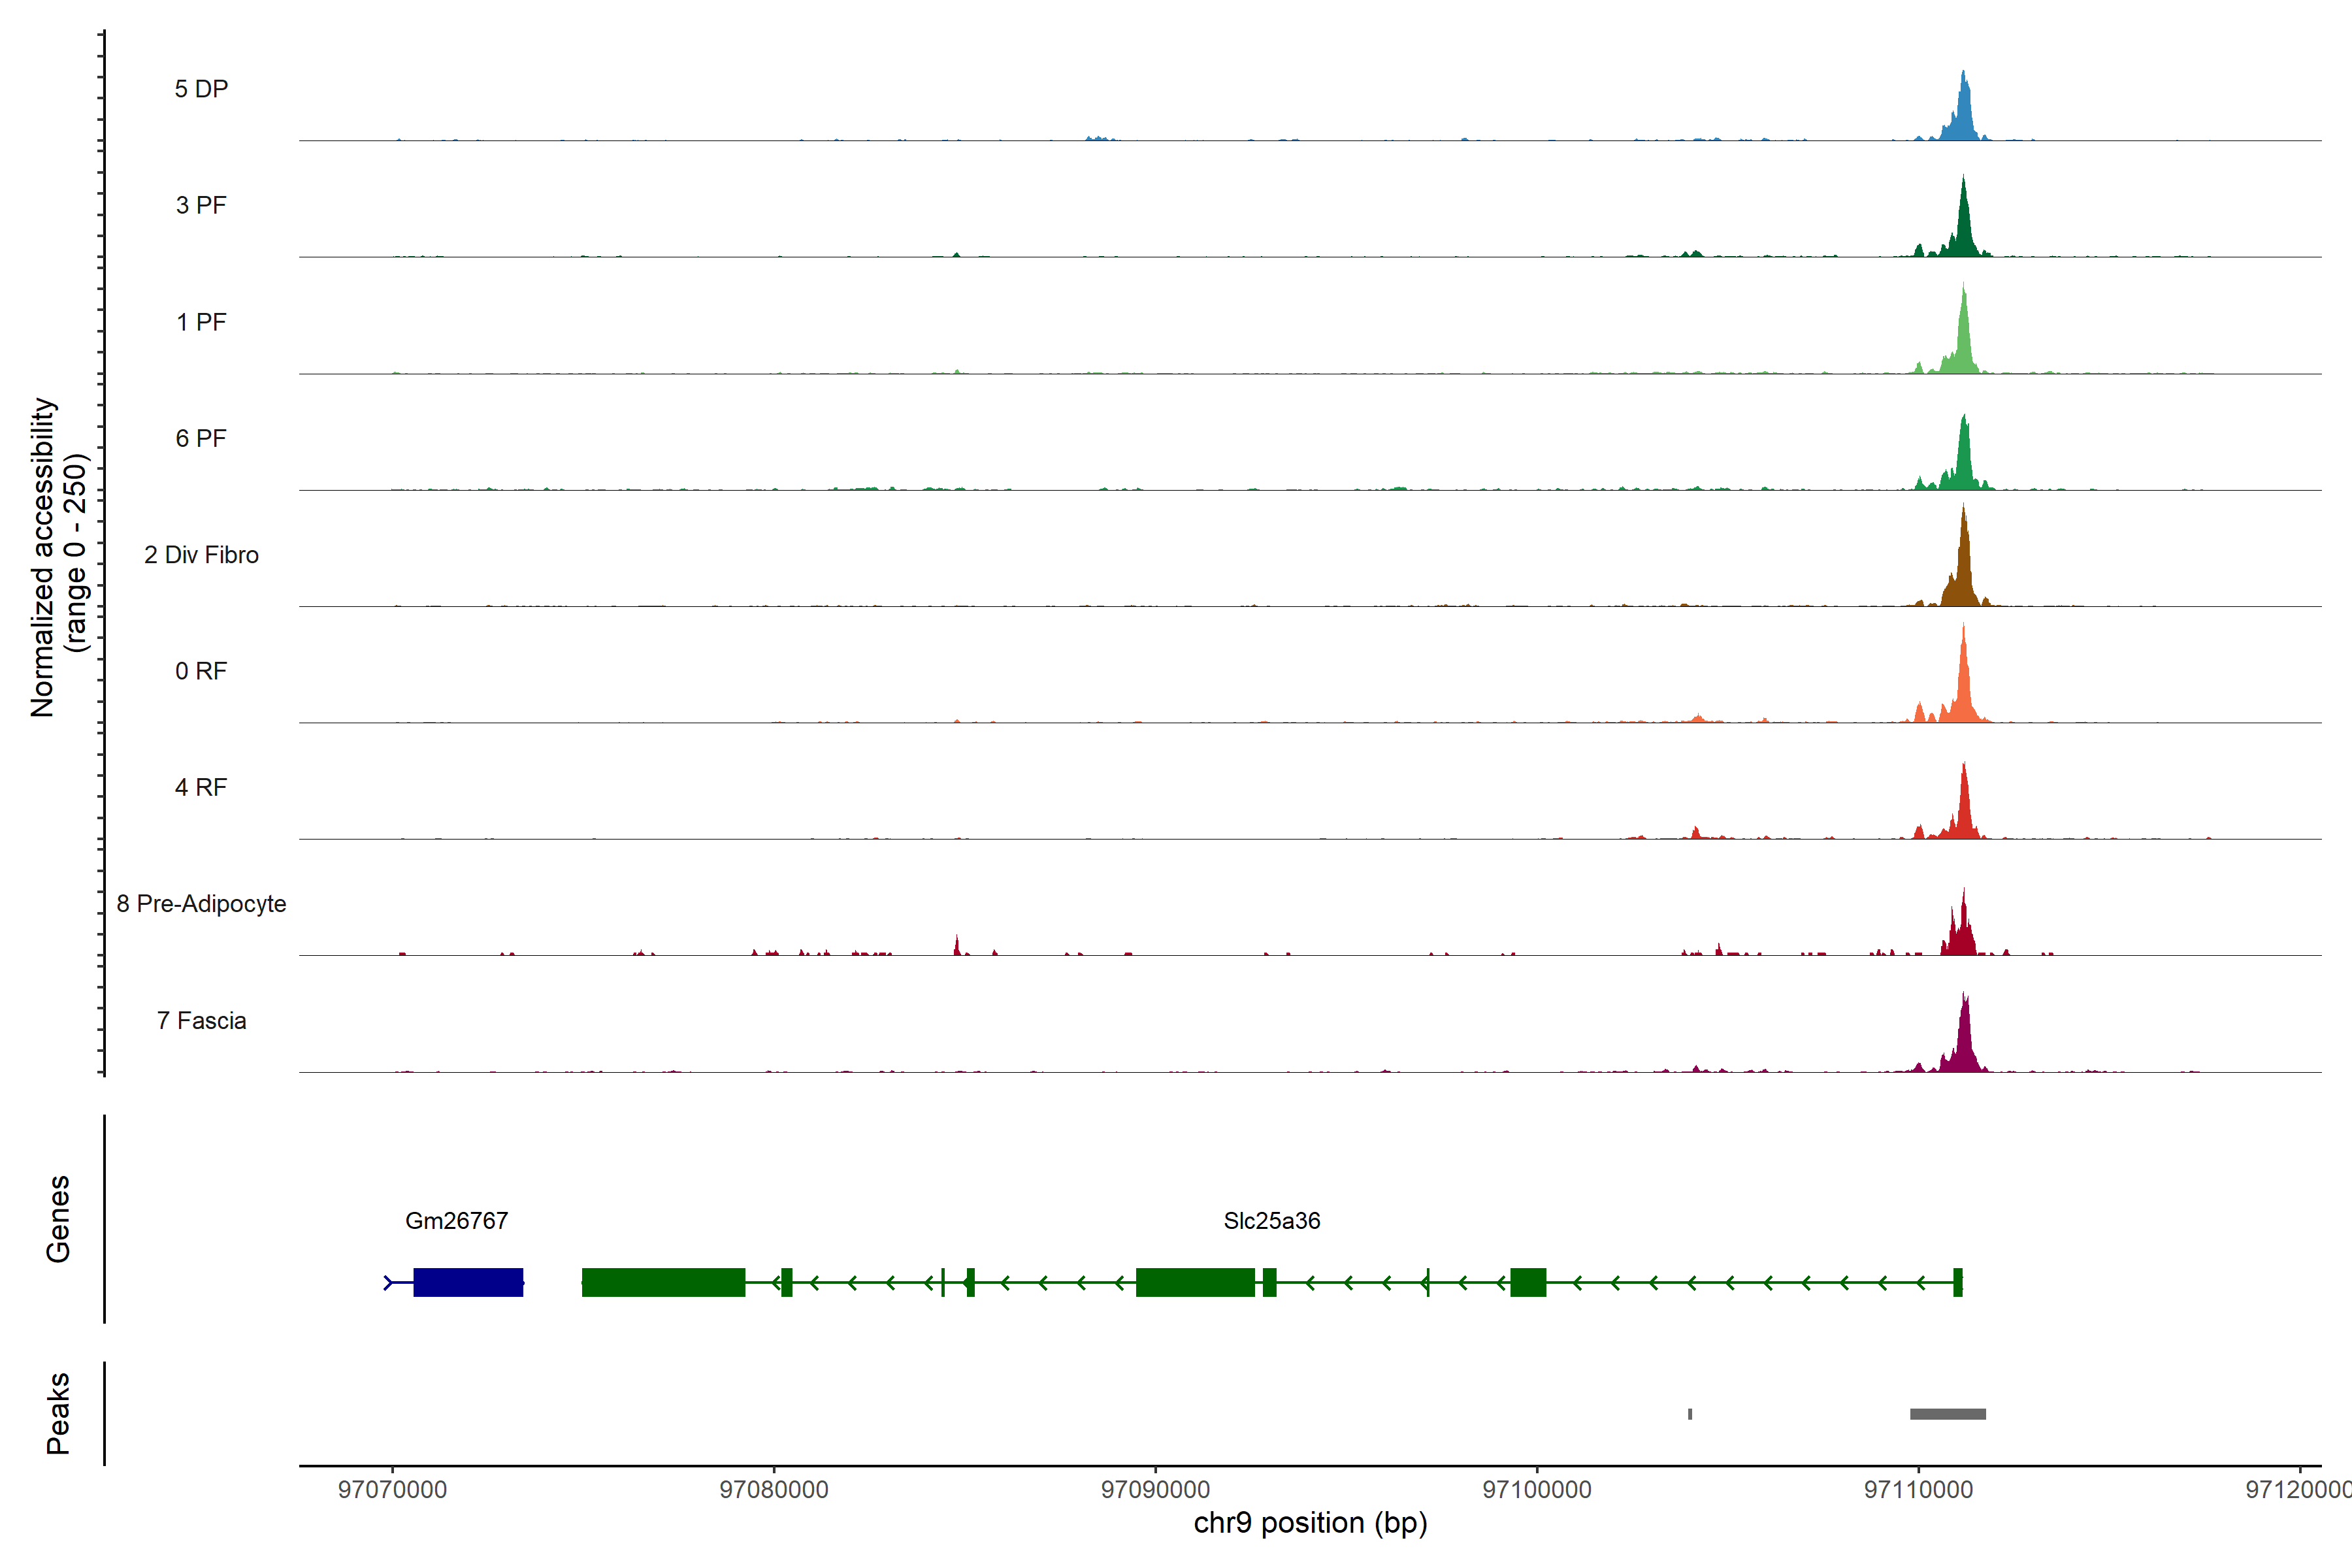Click the chr9 position axis title

click(x=1310, y=1523)
